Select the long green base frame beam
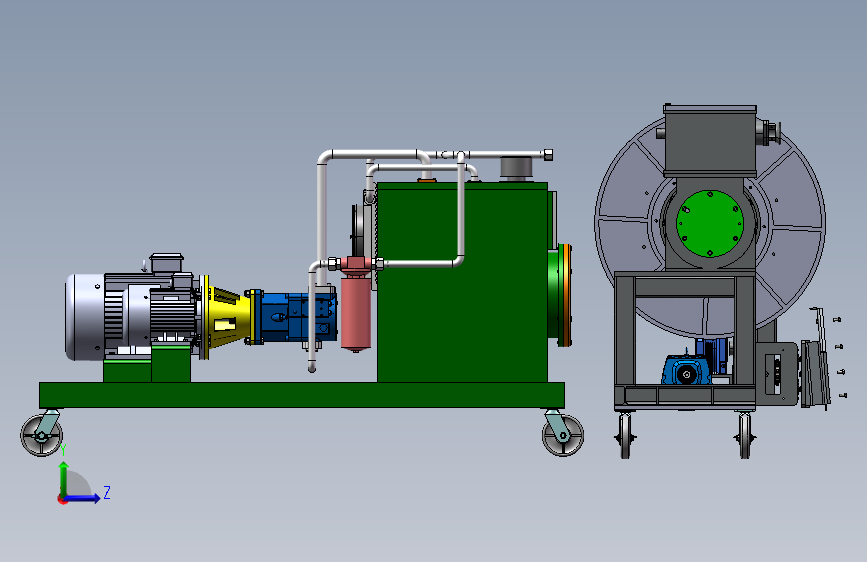Image resolution: width=867 pixels, height=562 pixels. pyautogui.click(x=302, y=395)
